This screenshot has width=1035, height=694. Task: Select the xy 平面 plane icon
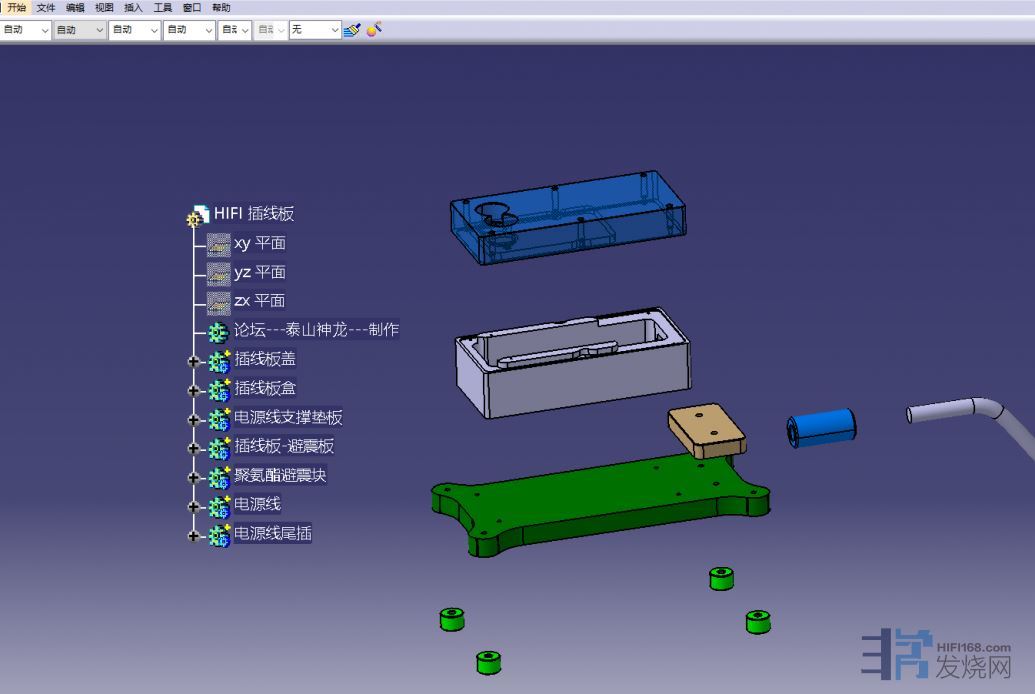click(218, 244)
